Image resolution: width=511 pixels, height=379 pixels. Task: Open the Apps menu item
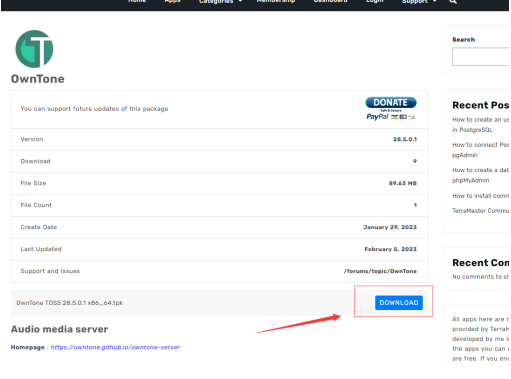click(172, 1)
